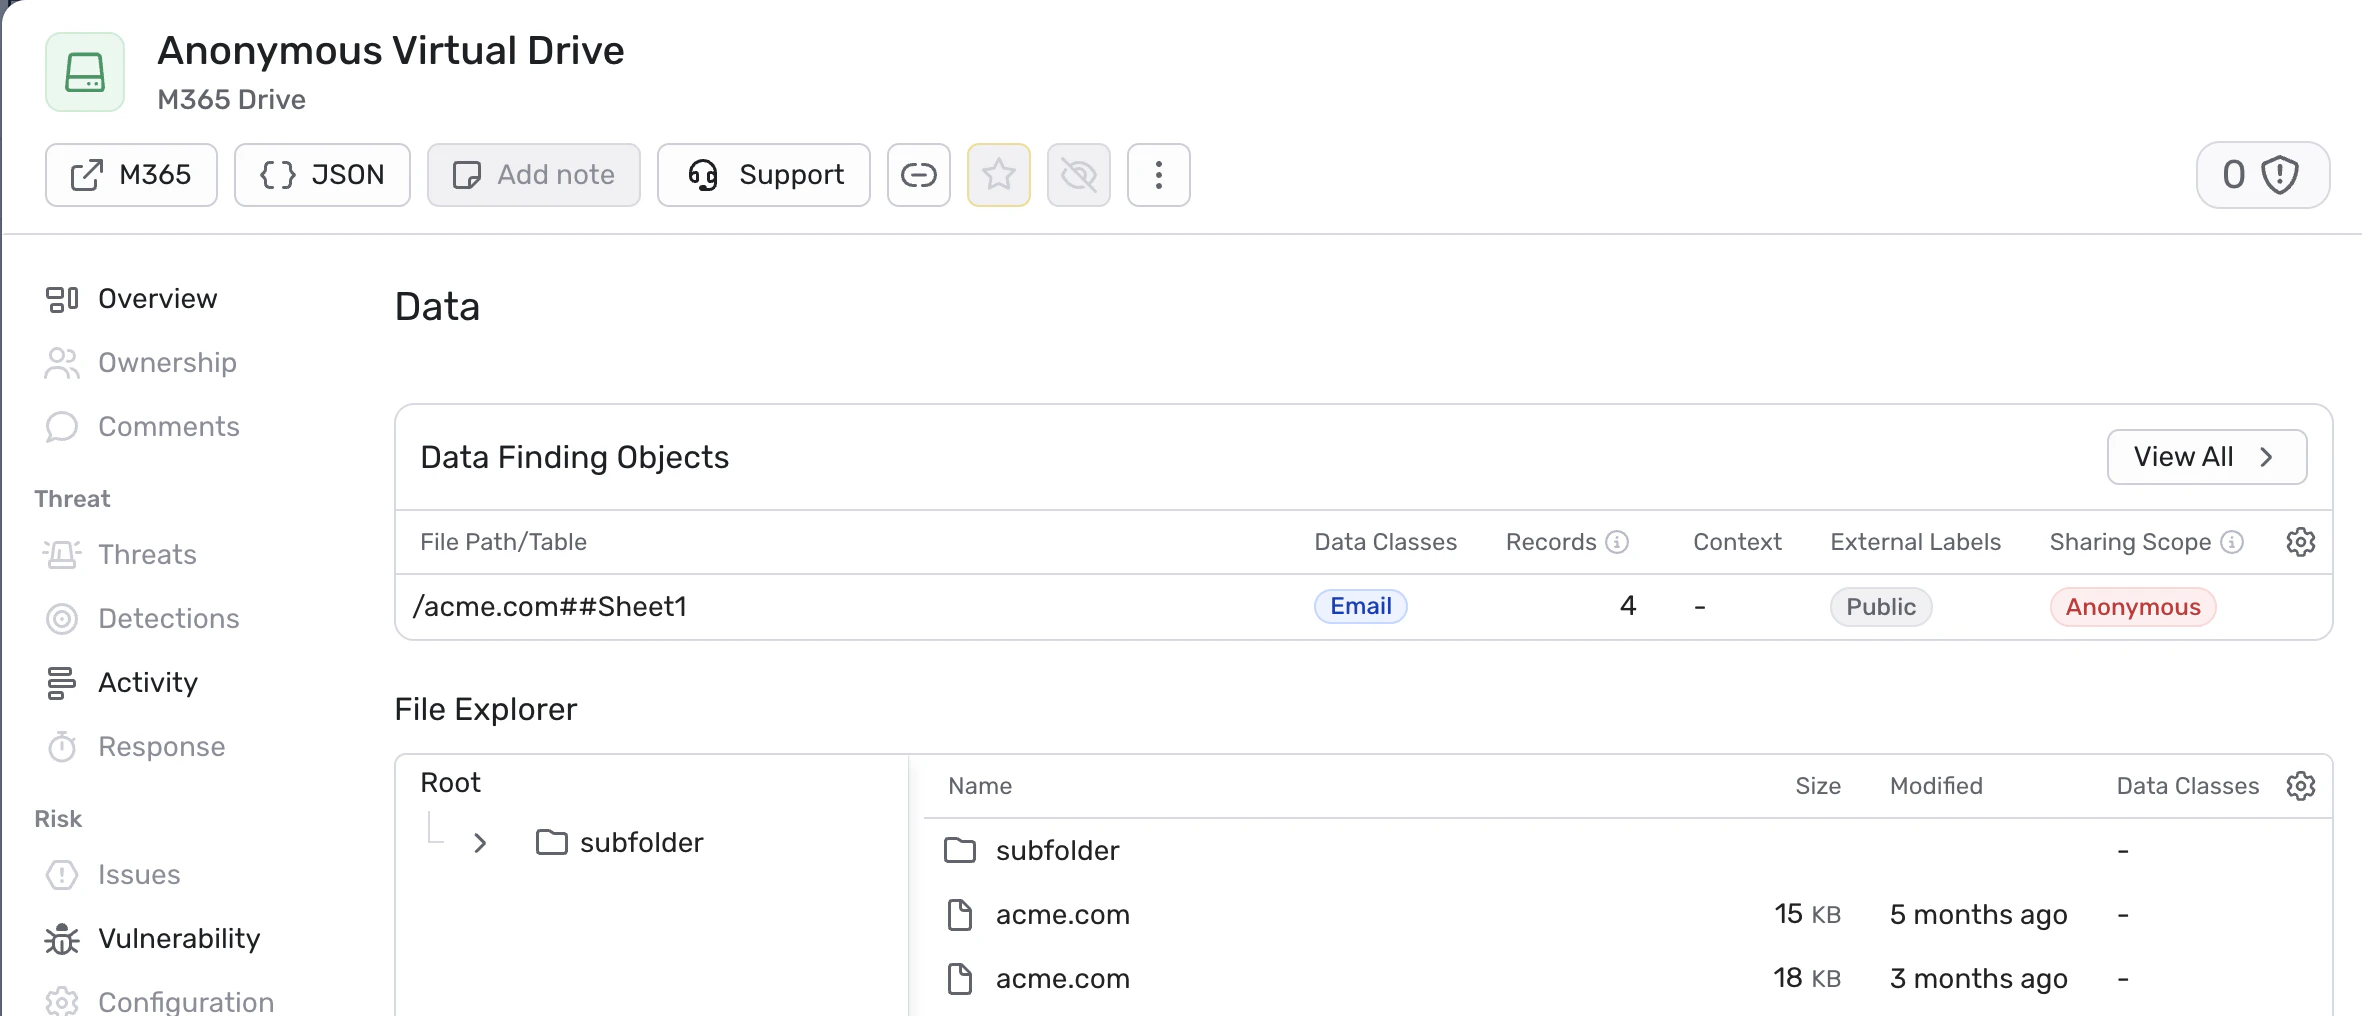Toggle the hide visibility eye icon
Viewport: 2362px width, 1016px height.
pos(1078,175)
